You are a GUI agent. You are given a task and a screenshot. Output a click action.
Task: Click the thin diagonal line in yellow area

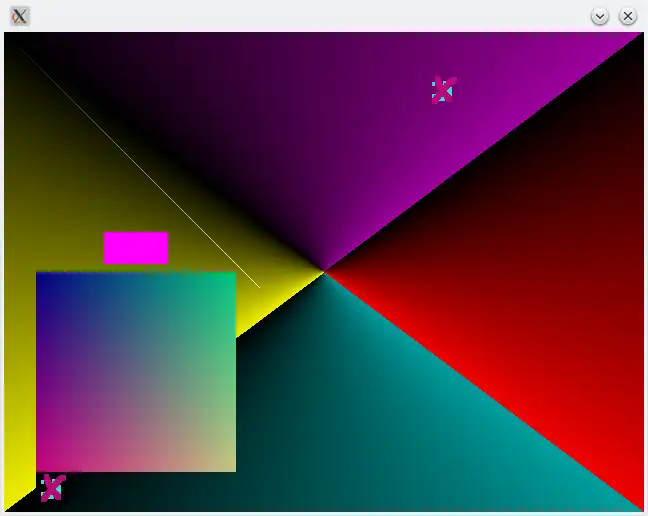point(140,168)
